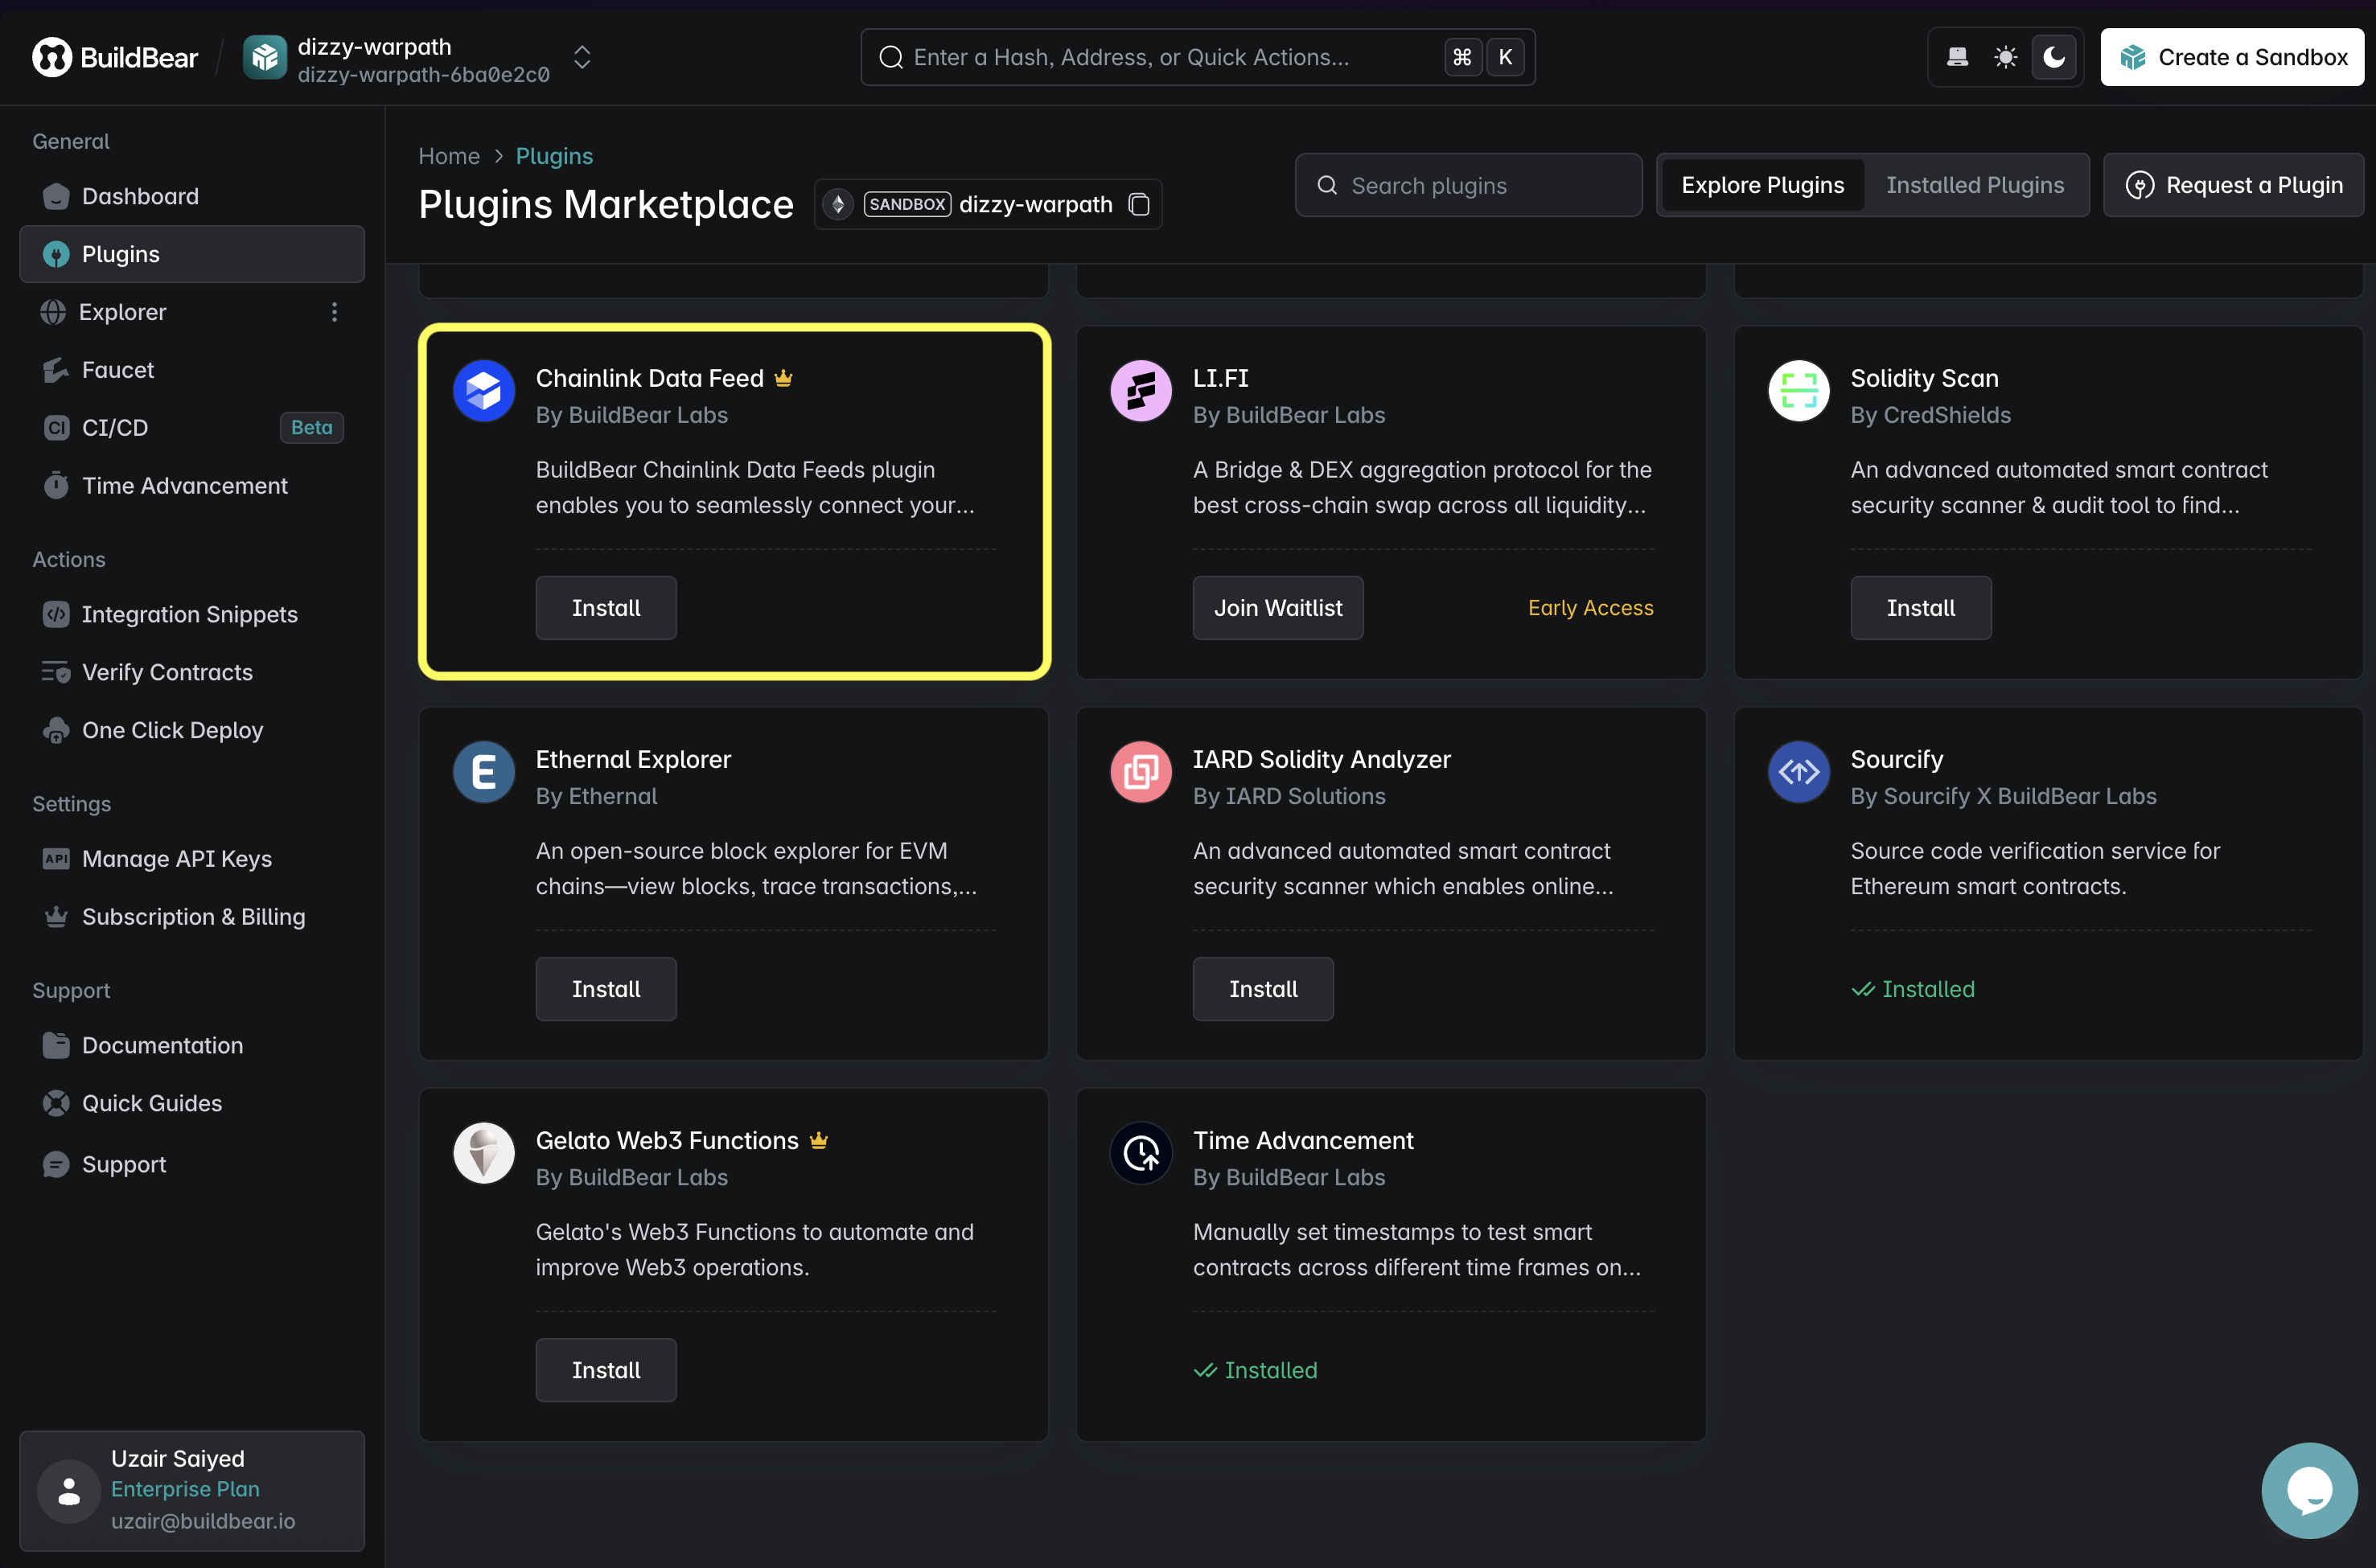Image resolution: width=2376 pixels, height=1568 pixels.
Task: Click Plugins Marketplace heading
Action: click(x=606, y=204)
